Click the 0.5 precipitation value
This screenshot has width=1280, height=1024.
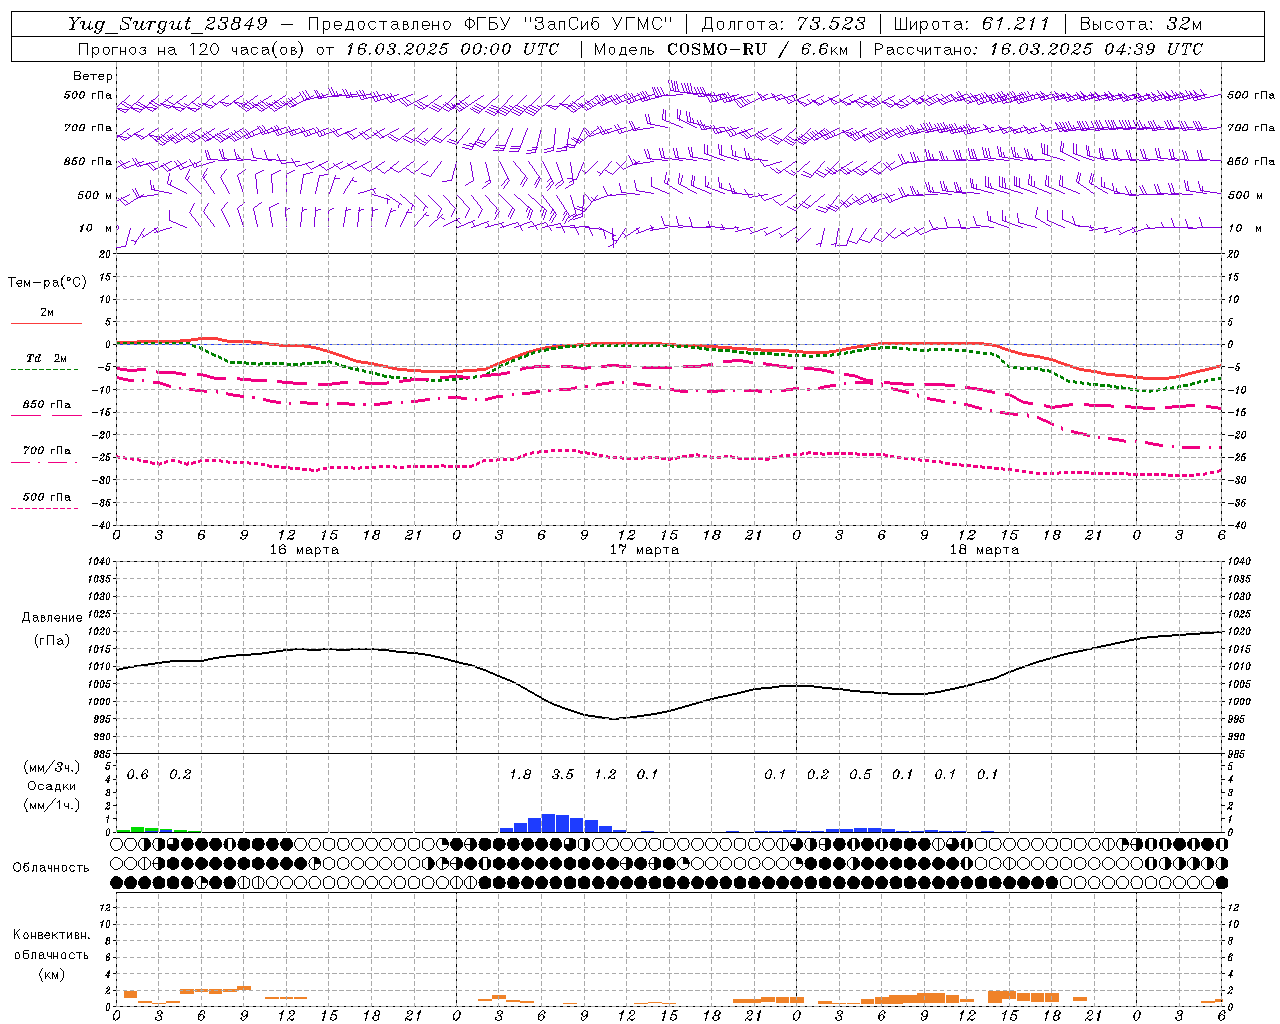click(860, 775)
